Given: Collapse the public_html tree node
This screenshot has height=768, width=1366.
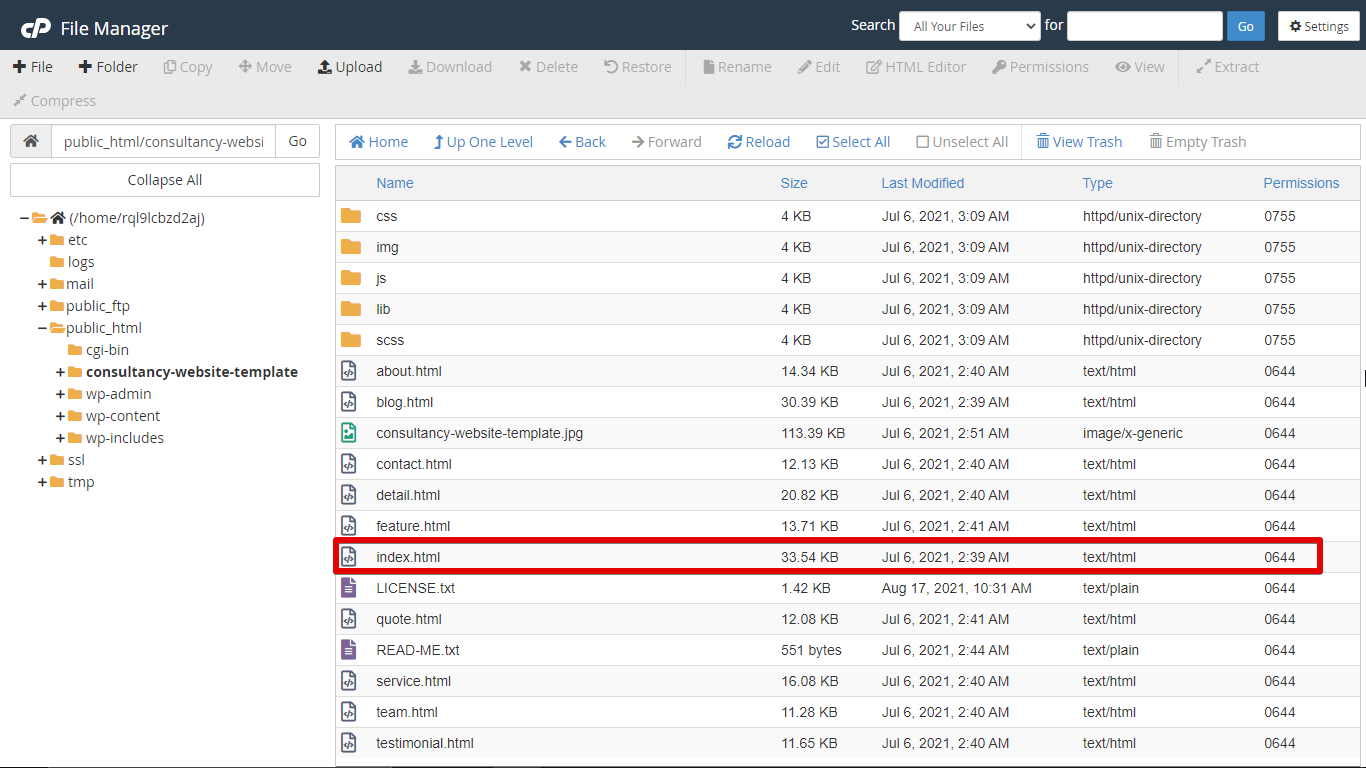Looking at the screenshot, I should pos(43,328).
